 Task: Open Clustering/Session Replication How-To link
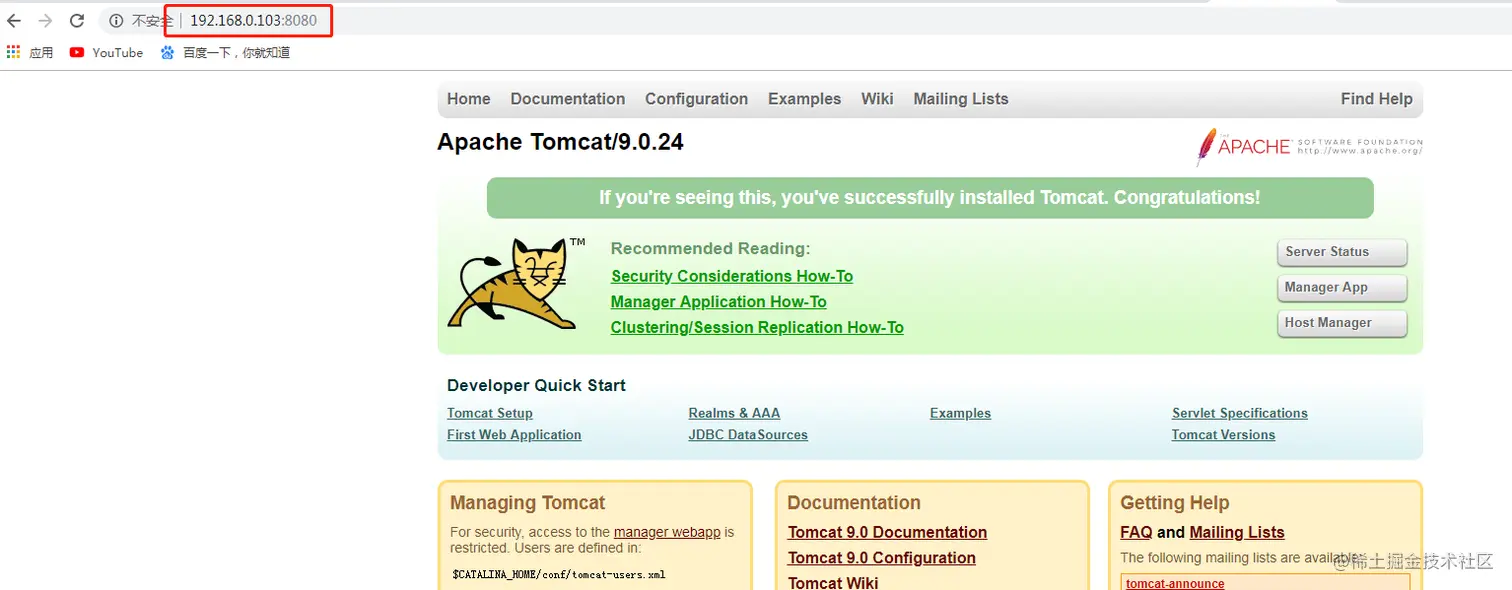tap(757, 327)
